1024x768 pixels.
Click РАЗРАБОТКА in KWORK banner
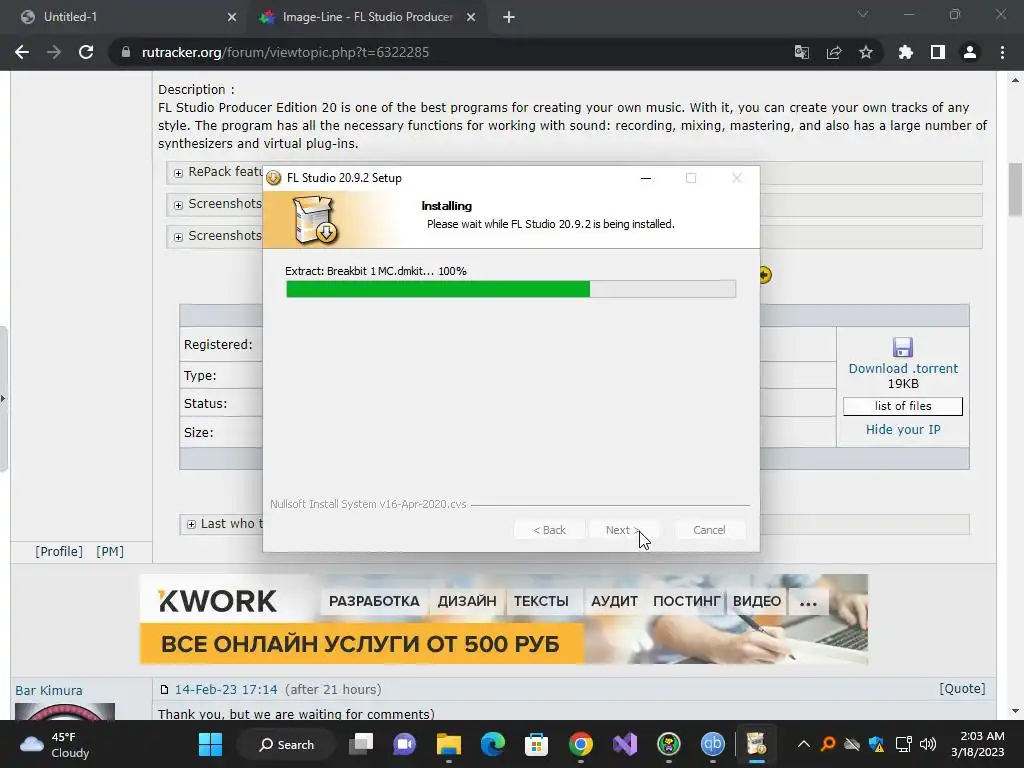374,601
